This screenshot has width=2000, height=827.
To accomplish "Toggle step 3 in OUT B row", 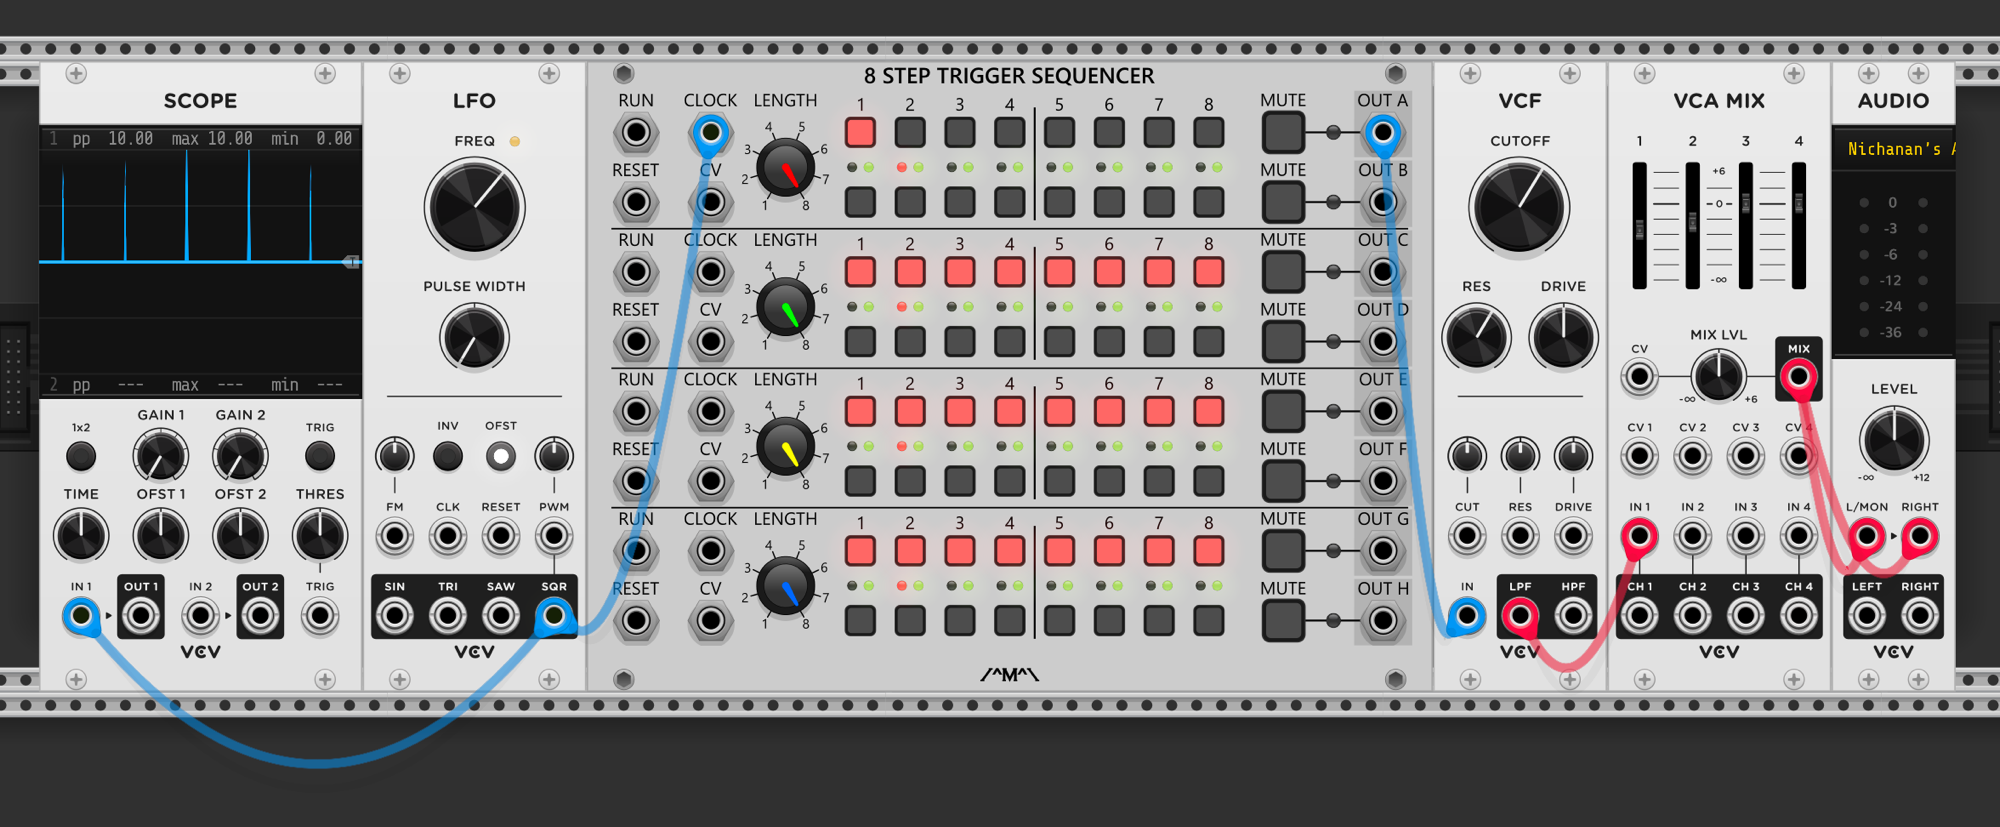I will [960, 202].
